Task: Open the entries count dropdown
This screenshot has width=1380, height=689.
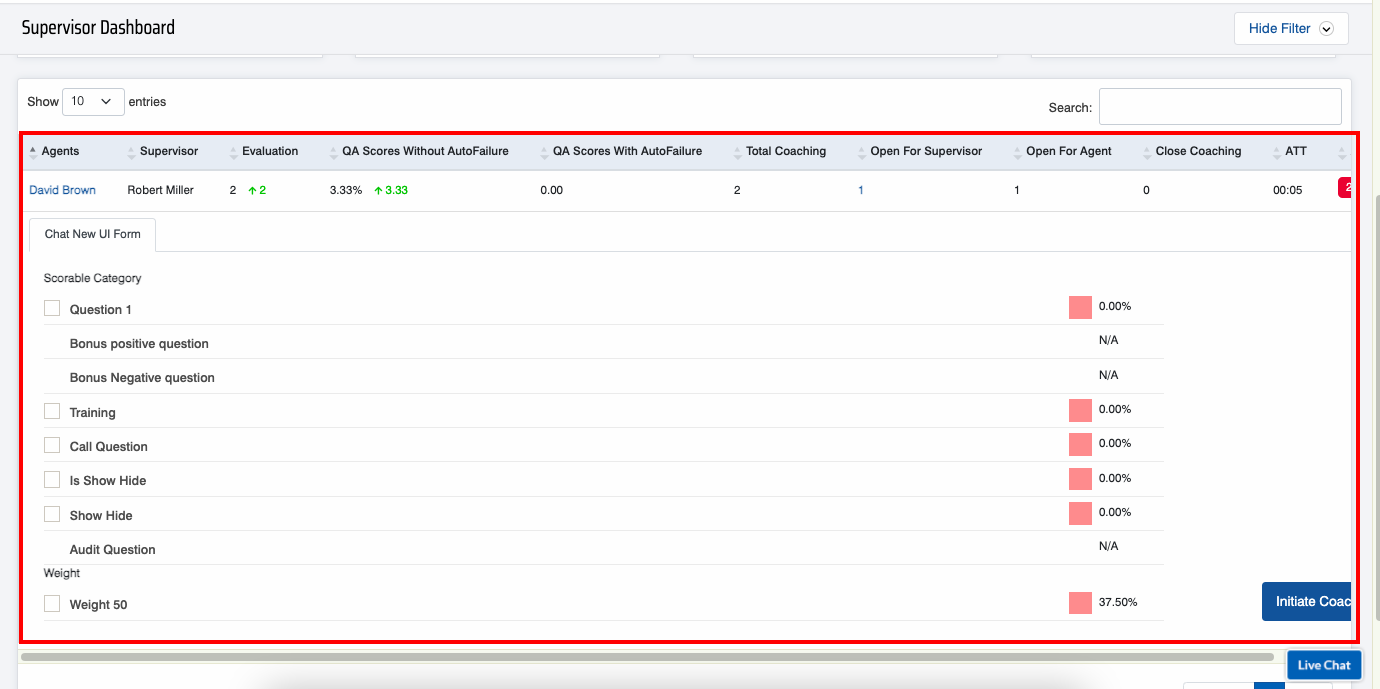Action: pos(93,102)
